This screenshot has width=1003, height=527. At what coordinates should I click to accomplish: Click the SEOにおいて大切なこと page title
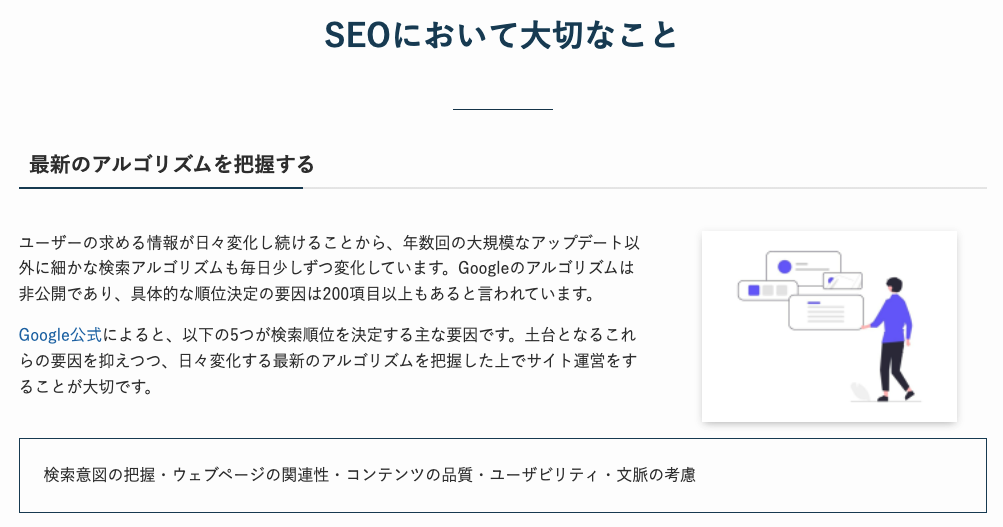[x=501, y=36]
